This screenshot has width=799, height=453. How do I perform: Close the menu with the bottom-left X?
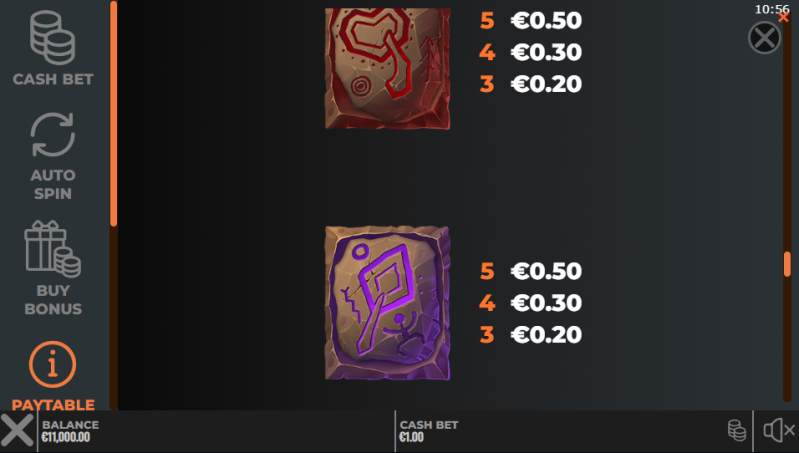(17, 431)
